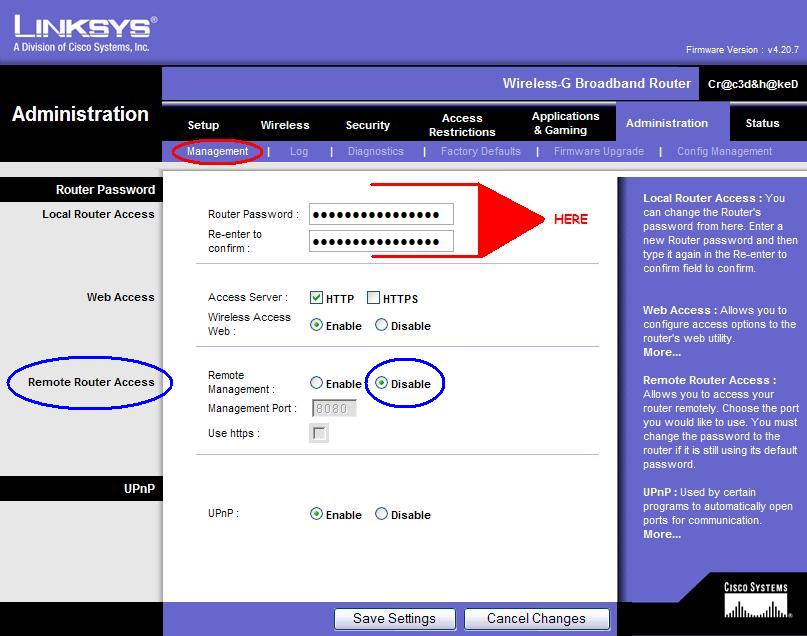Toggle the Use https checkbox

point(319,433)
